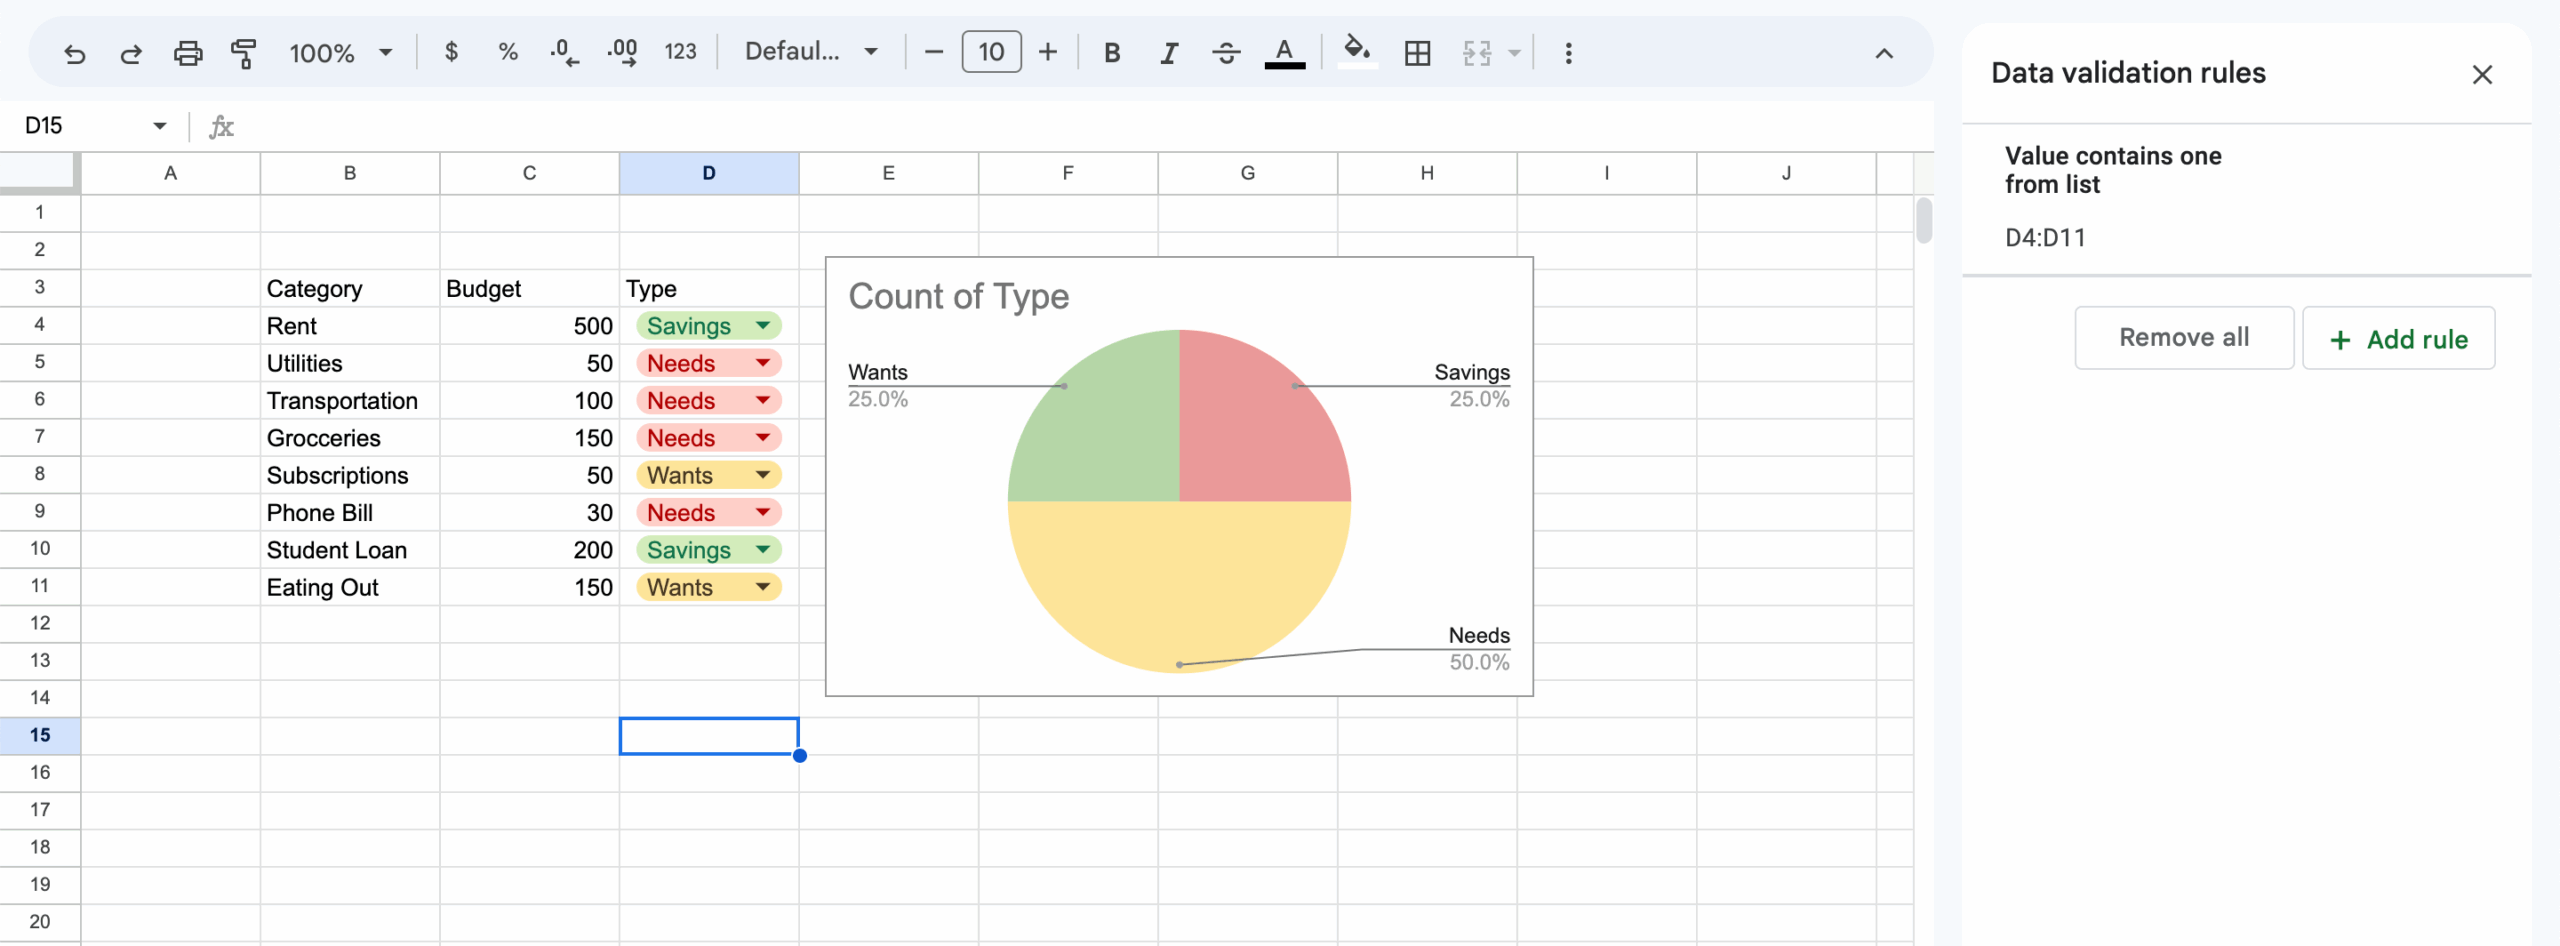This screenshot has height=946, width=2560.
Task: Decrease font size with minus button
Action: (x=934, y=52)
